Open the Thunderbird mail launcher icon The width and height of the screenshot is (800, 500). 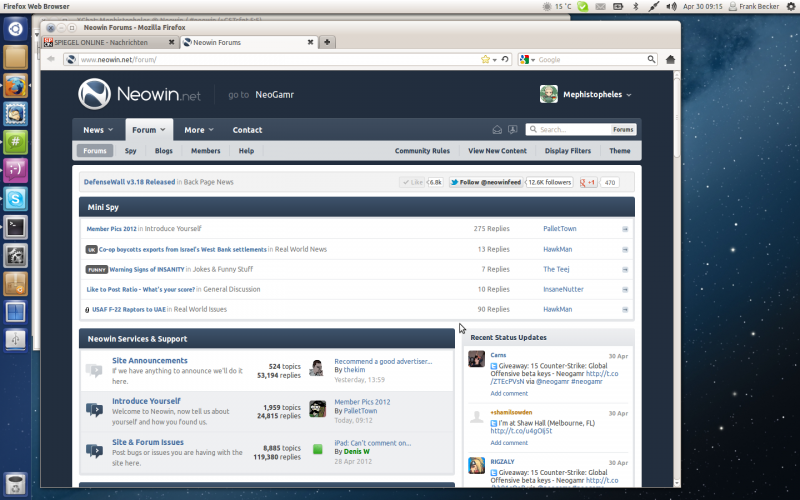coord(15,113)
